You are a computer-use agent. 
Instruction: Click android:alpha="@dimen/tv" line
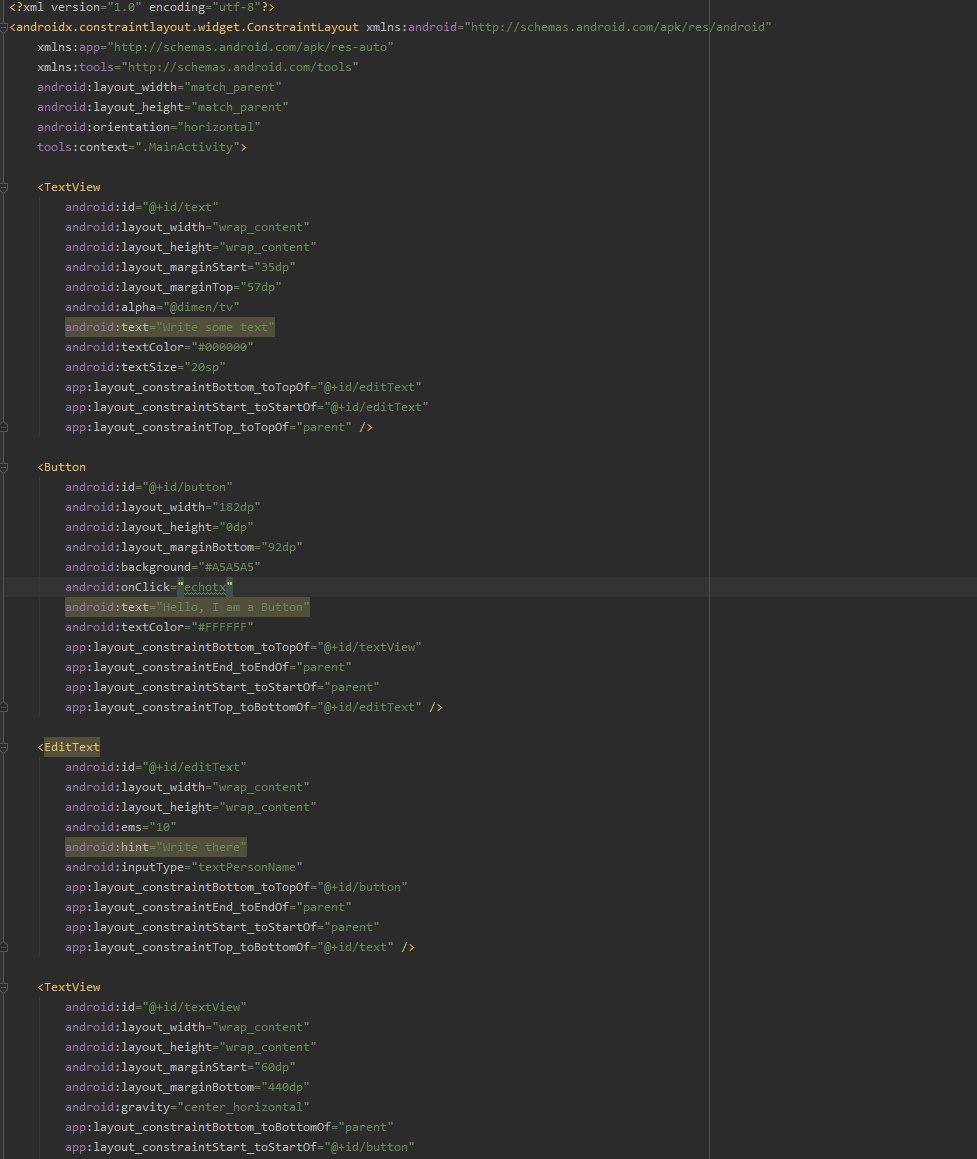click(x=152, y=307)
